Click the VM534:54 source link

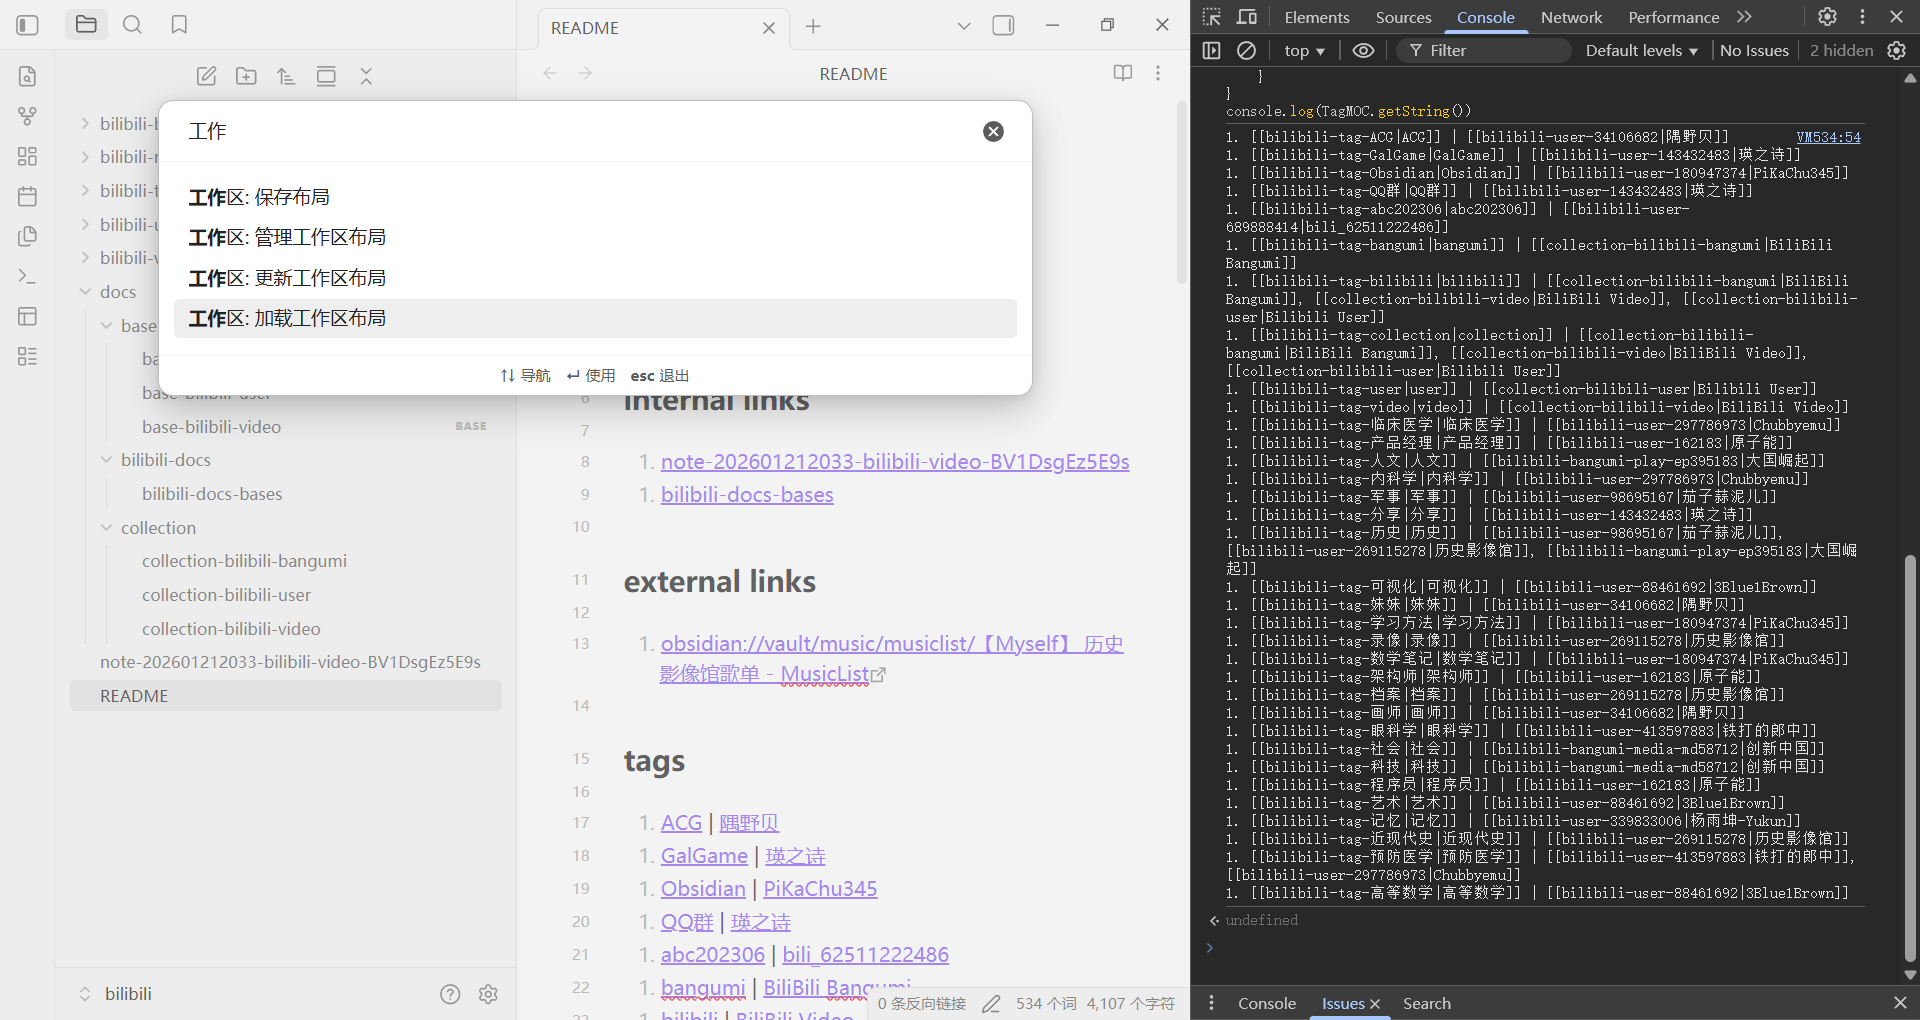pos(1828,137)
